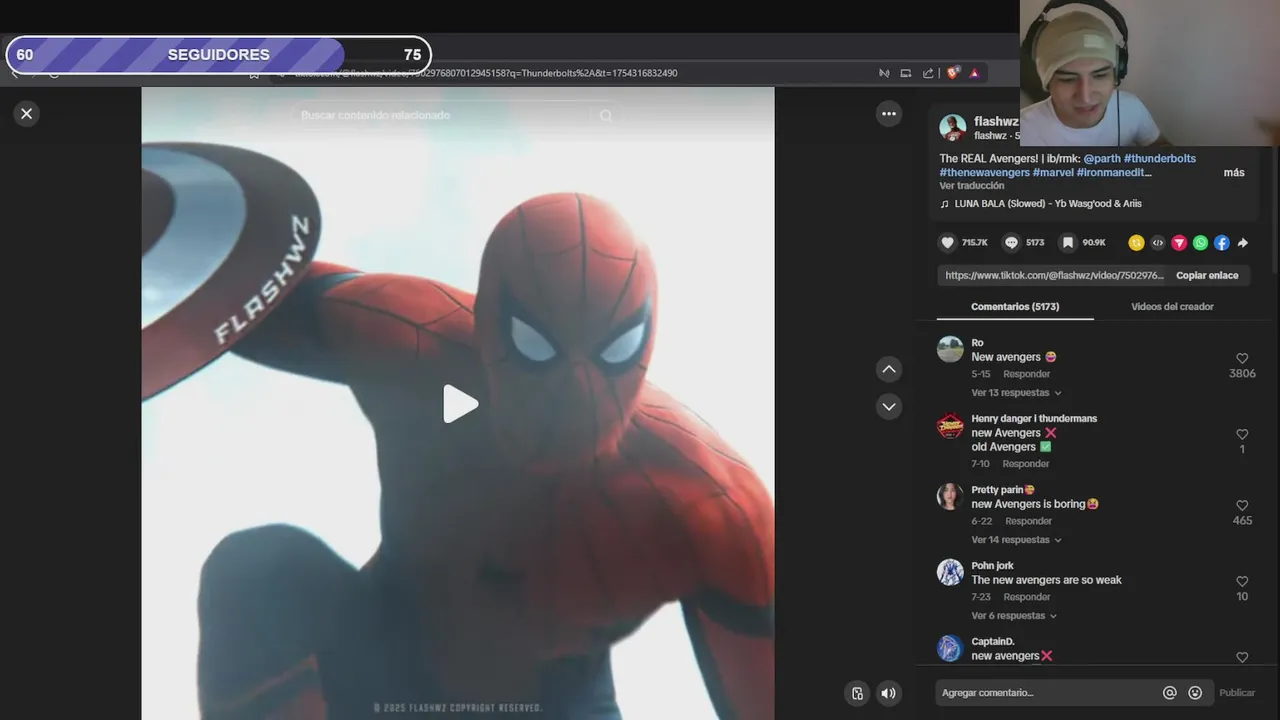Click Ver traducción link

pyautogui.click(x=971, y=186)
